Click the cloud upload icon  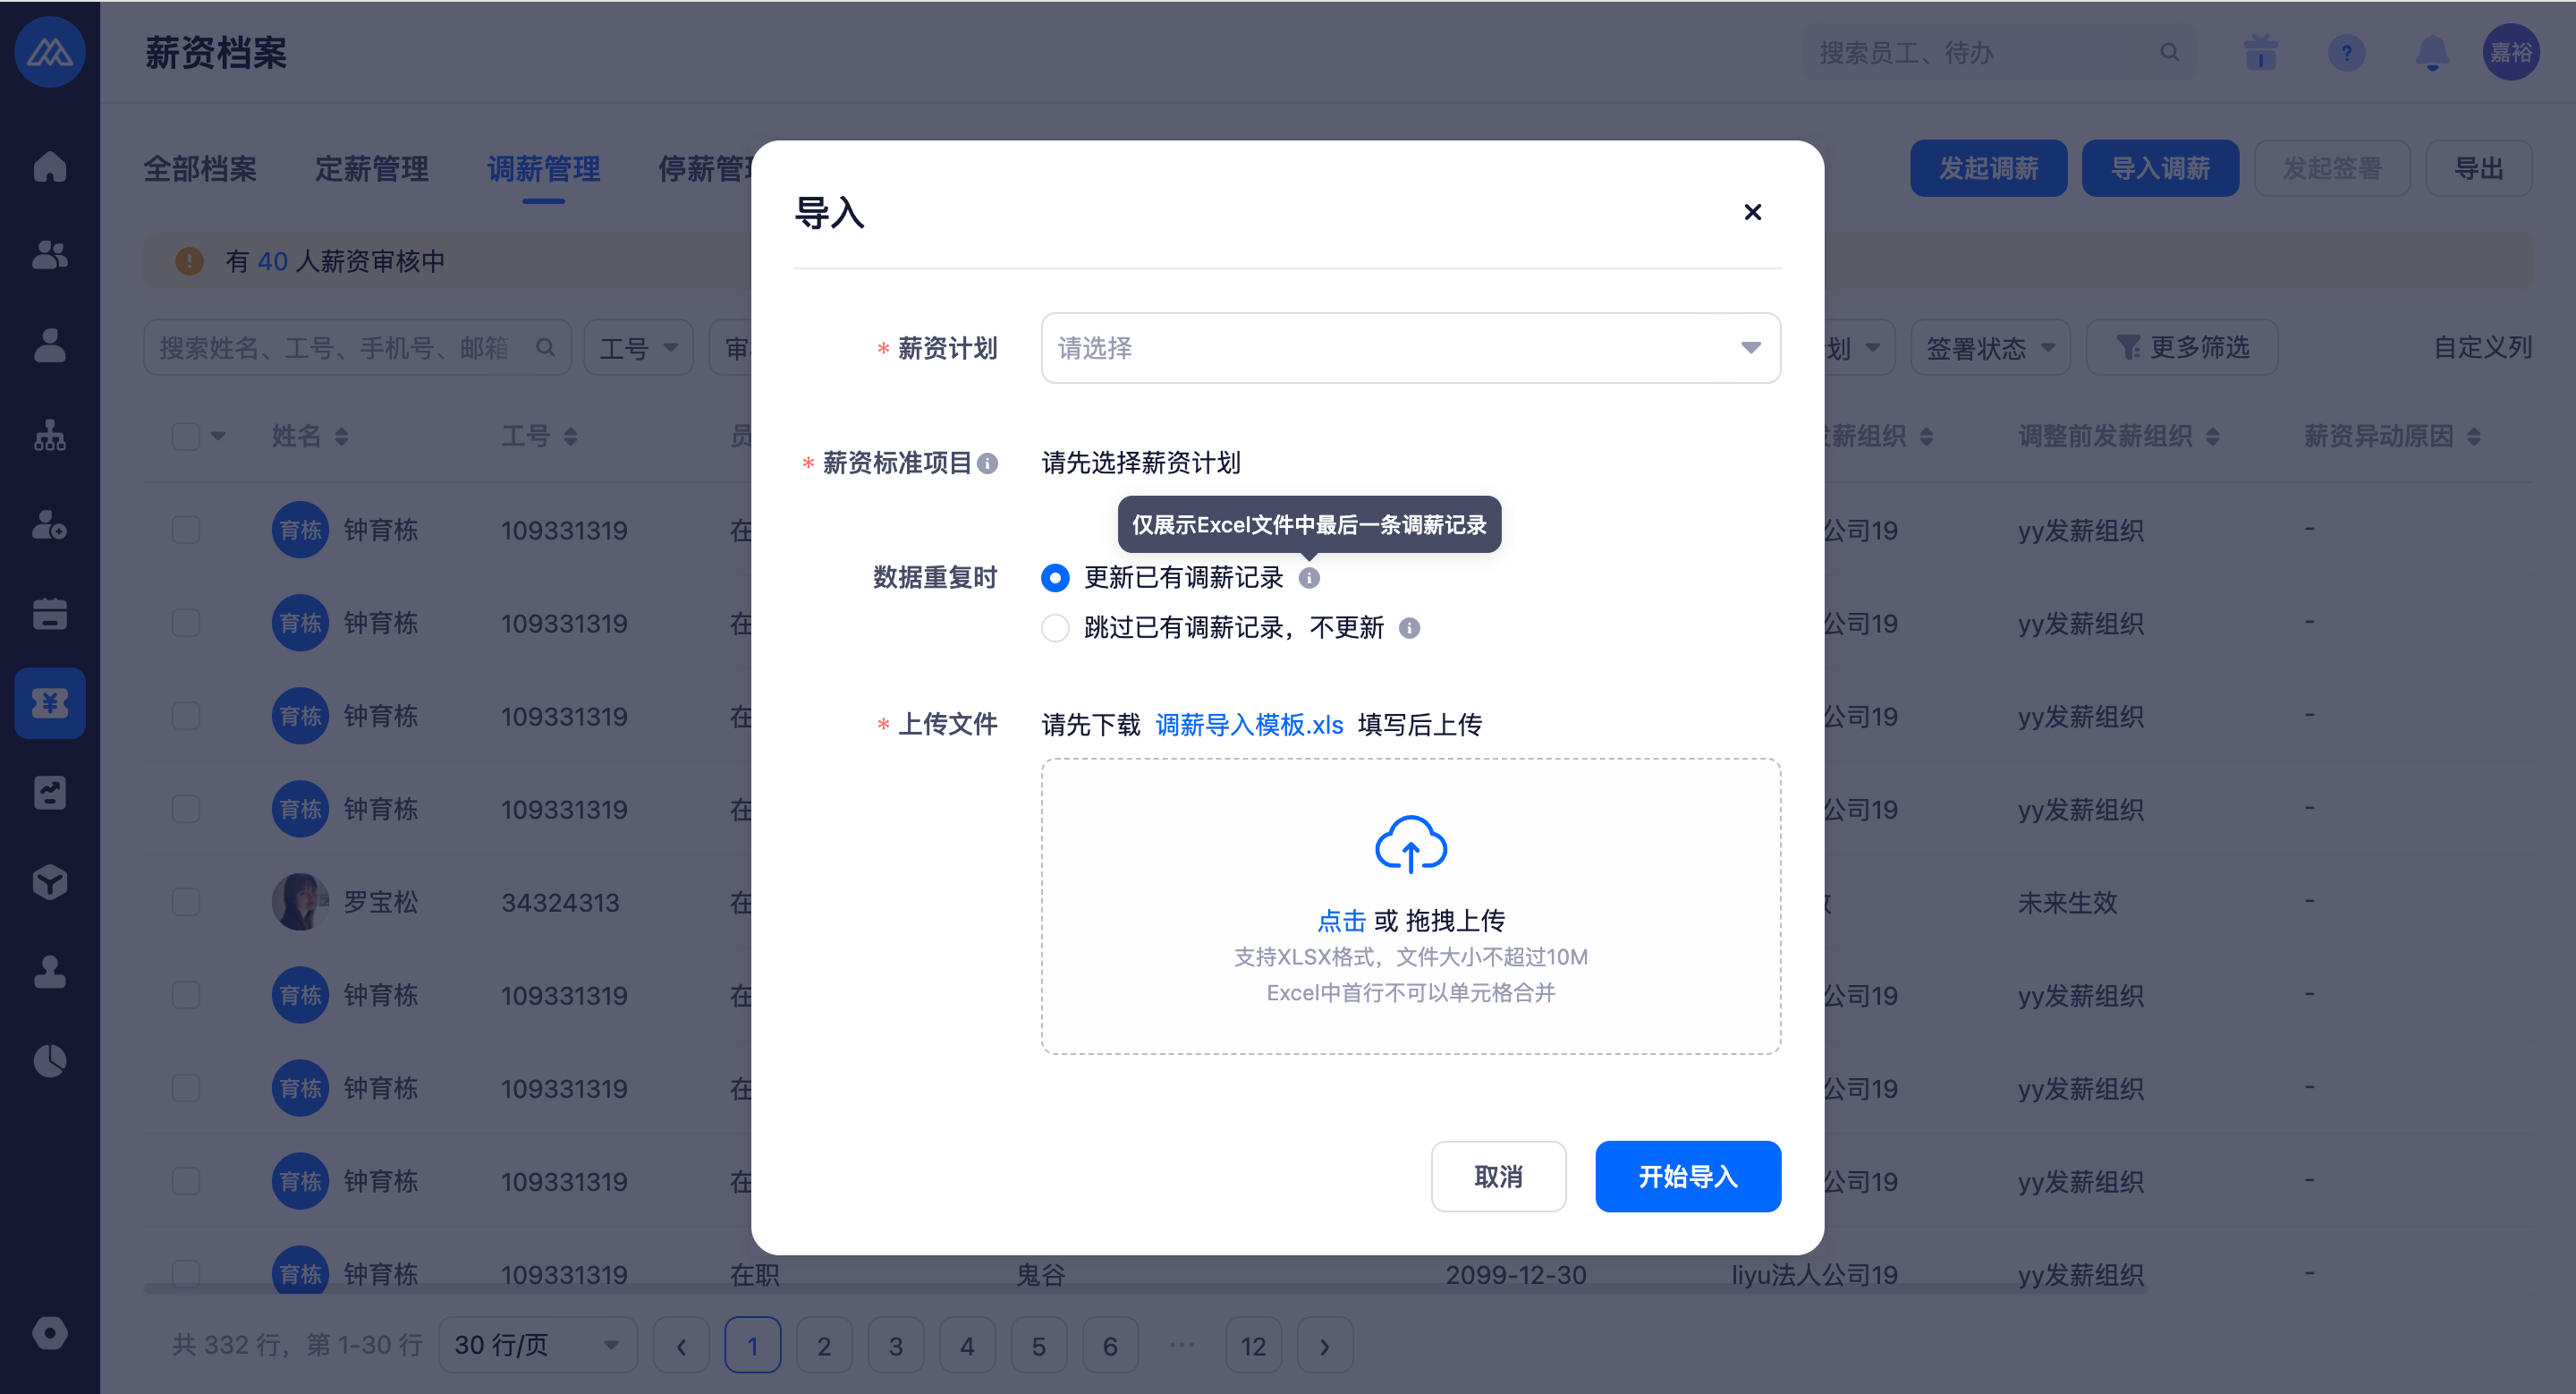(x=1410, y=845)
